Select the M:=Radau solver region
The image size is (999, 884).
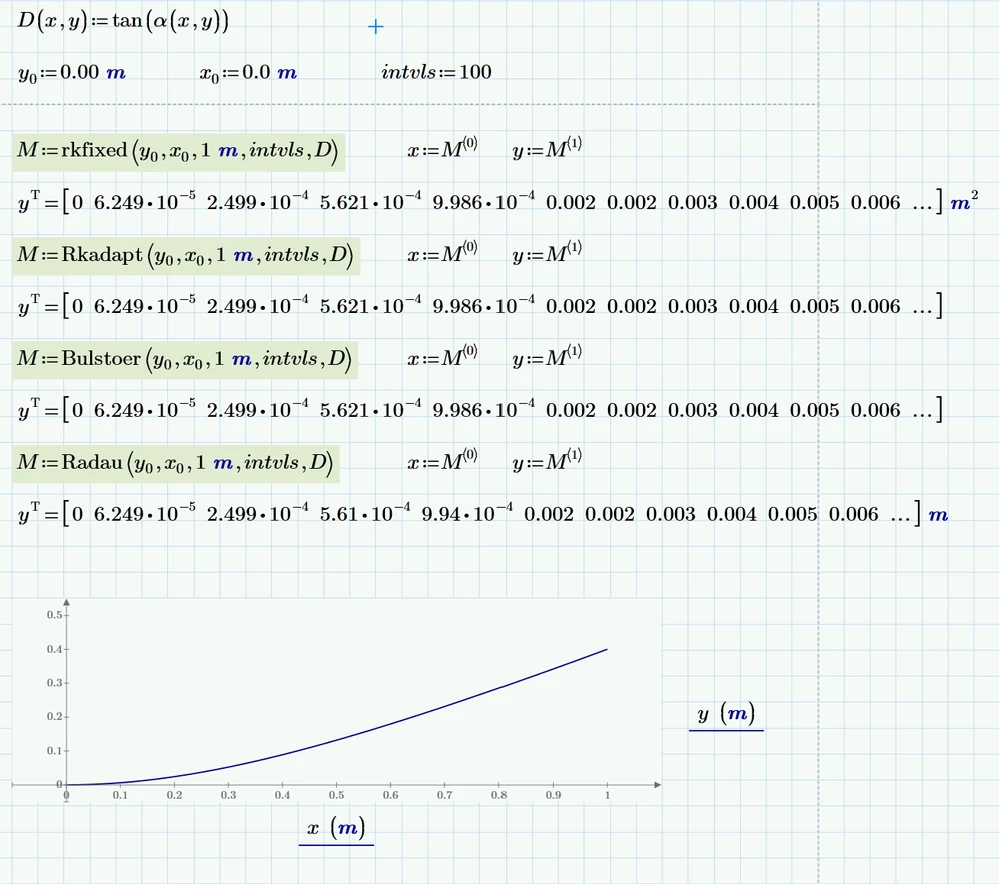click(176, 463)
